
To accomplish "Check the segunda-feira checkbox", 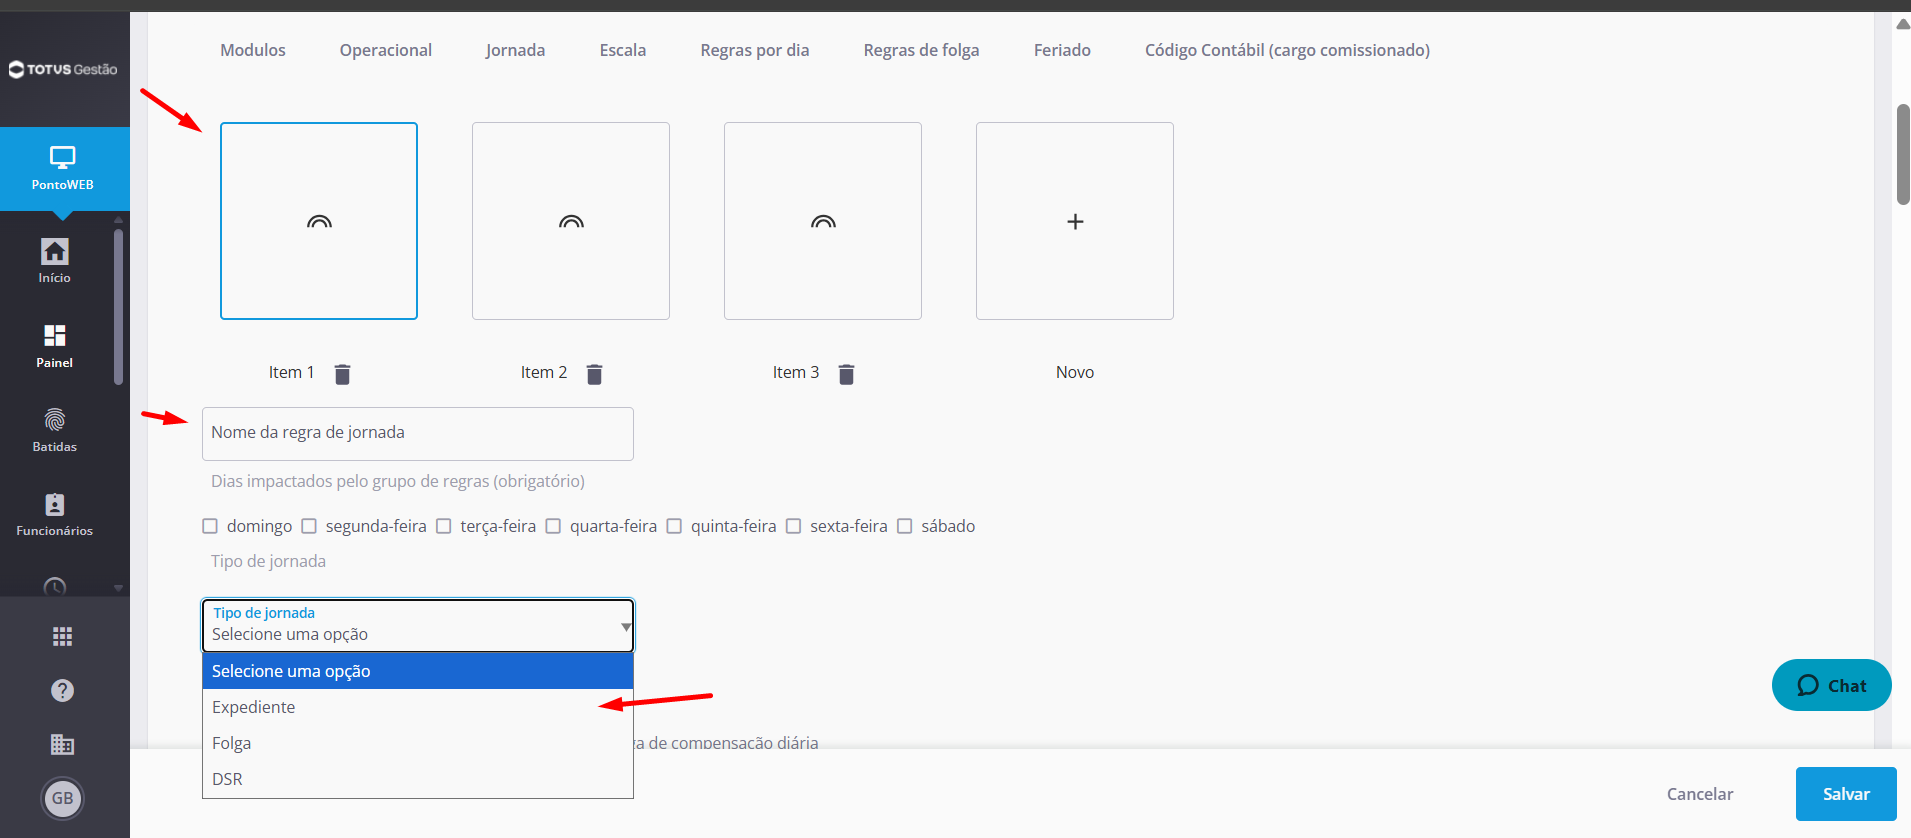I will click(x=309, y=526).
